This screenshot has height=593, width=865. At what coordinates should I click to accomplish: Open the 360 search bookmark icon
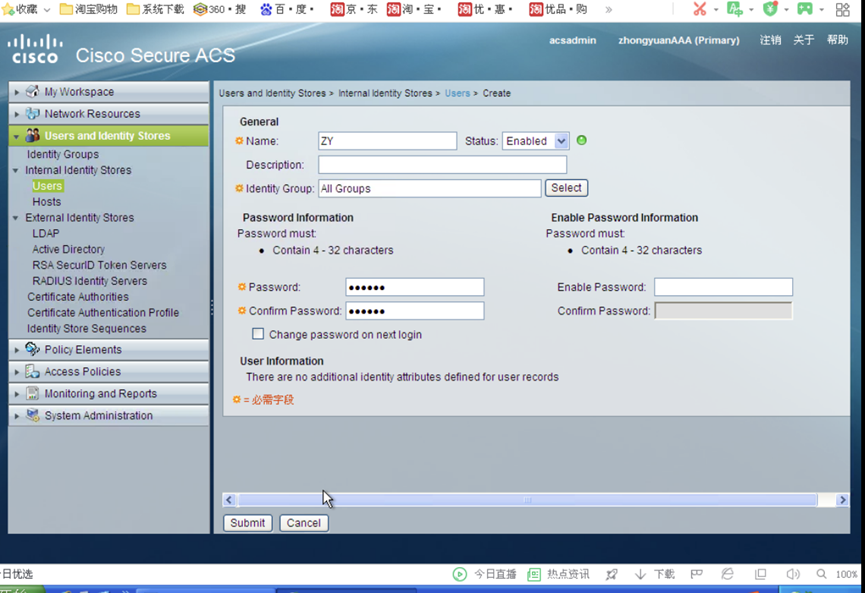tap(200, 9)
